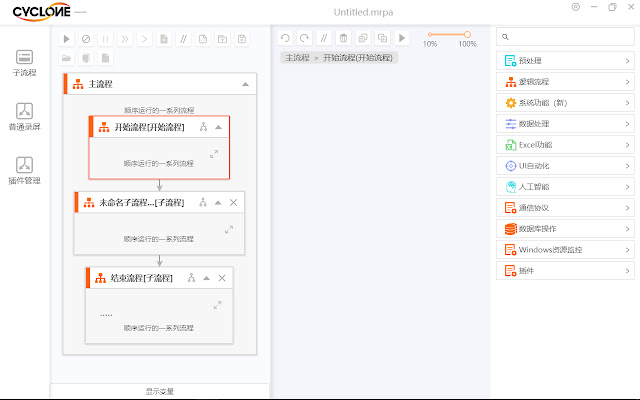
Task: Click the folder-plus icon in left toolbar
Action: [x=222, y=39]
